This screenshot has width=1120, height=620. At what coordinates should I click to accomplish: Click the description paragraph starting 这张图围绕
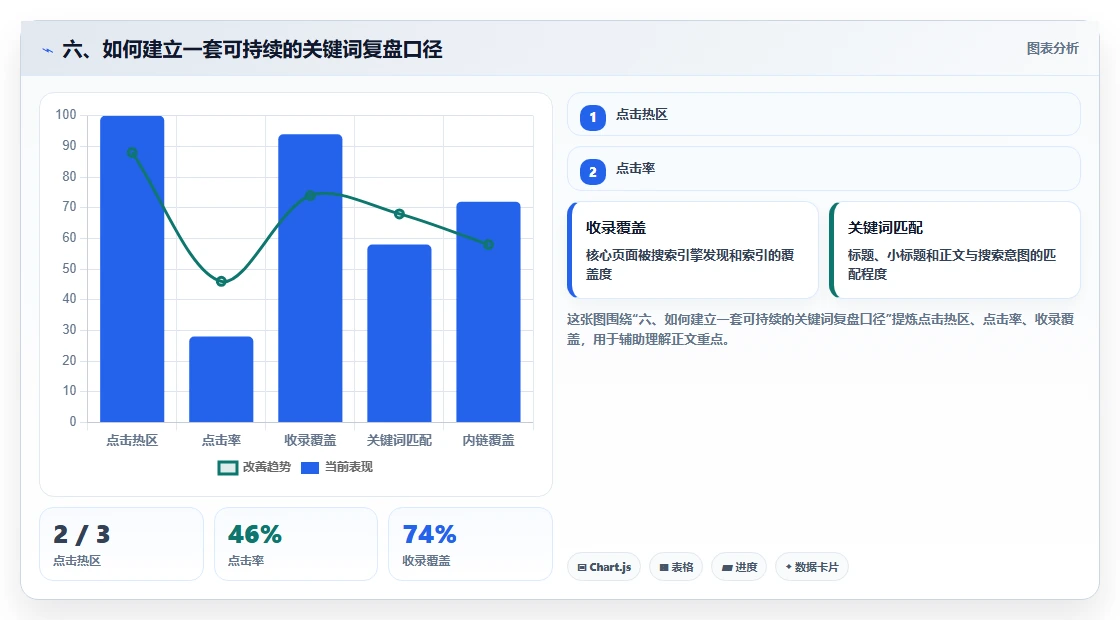coord(821,329)
